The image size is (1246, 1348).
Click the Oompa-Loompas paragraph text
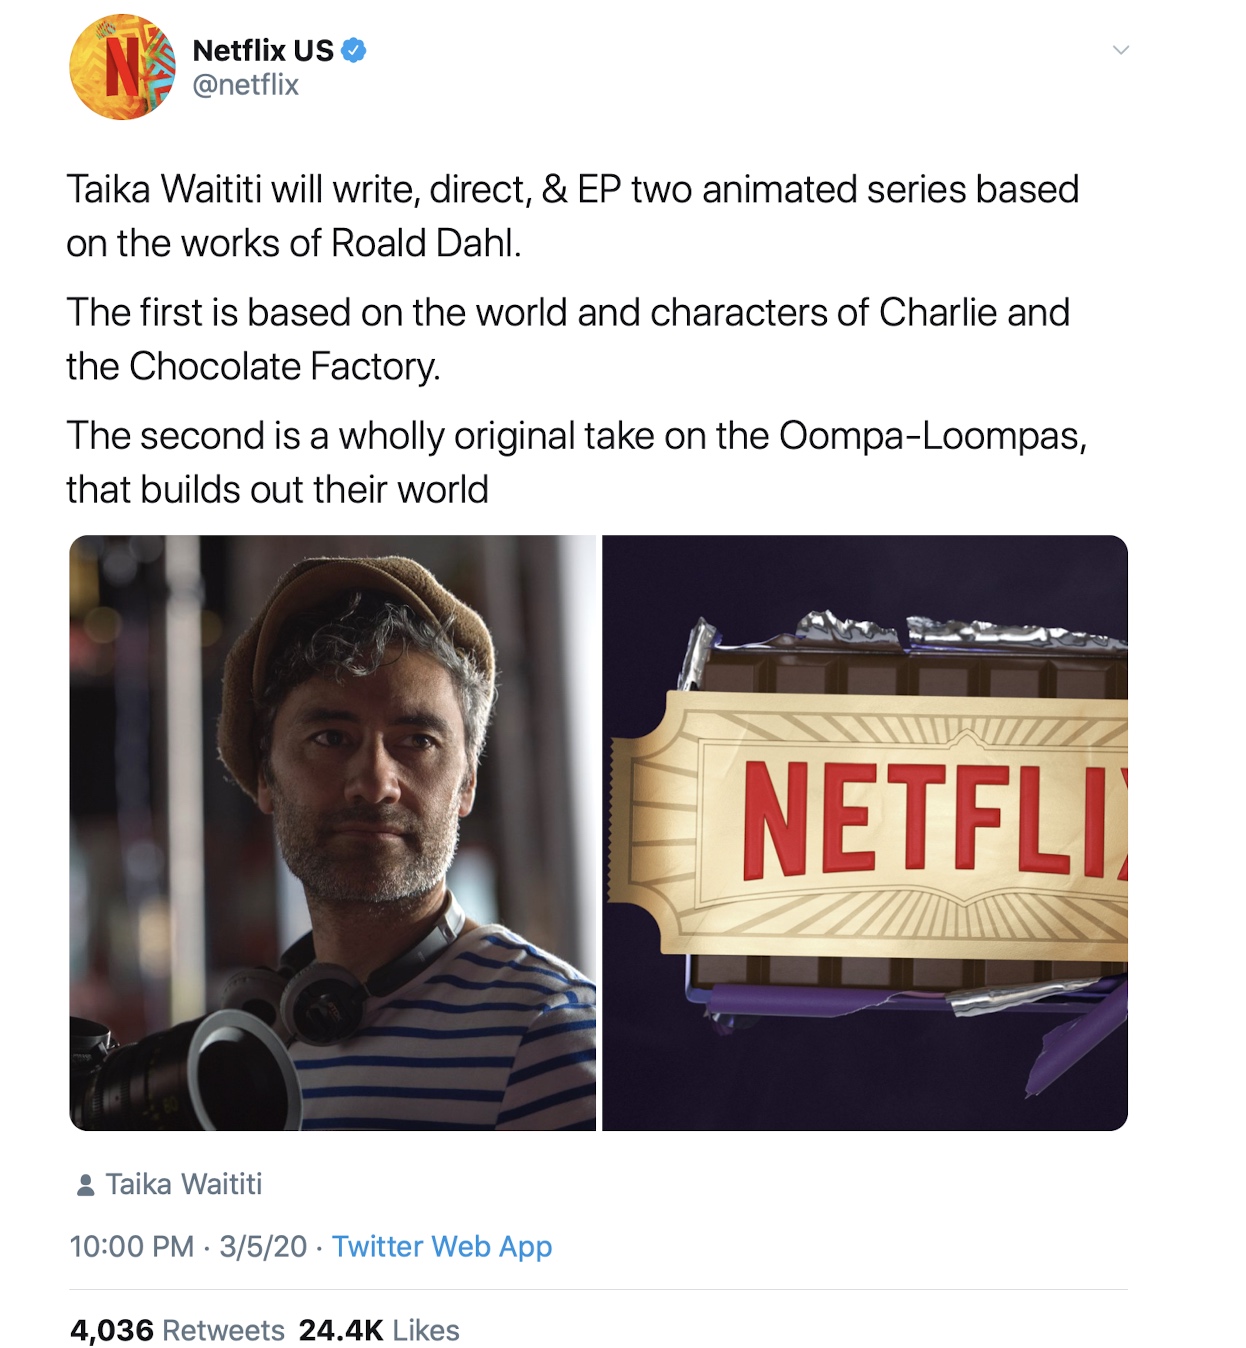pyautogui.click(x=576, y=462)
